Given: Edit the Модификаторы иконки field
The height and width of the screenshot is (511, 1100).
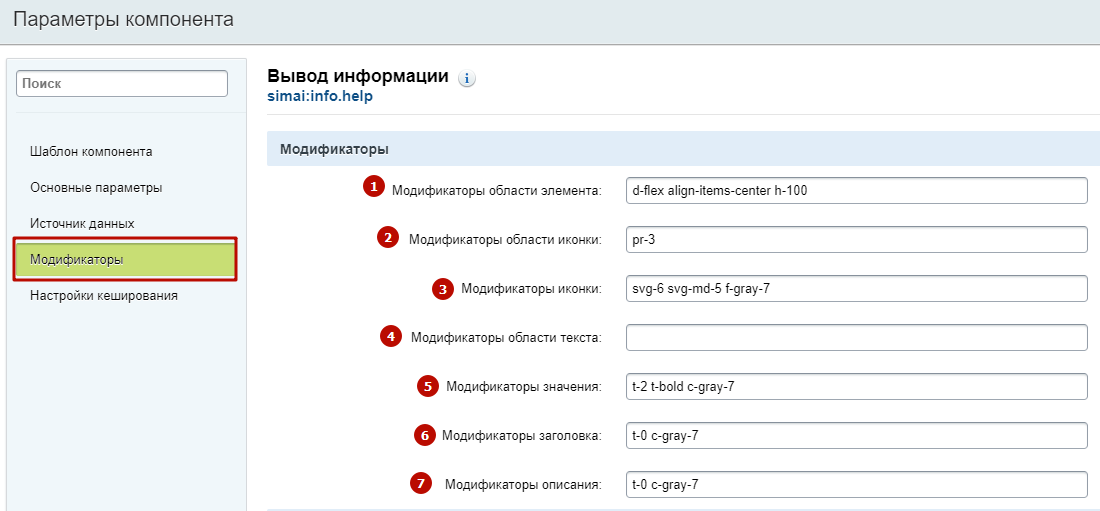Looking at the screenshot, I should [x=856, y=289].
